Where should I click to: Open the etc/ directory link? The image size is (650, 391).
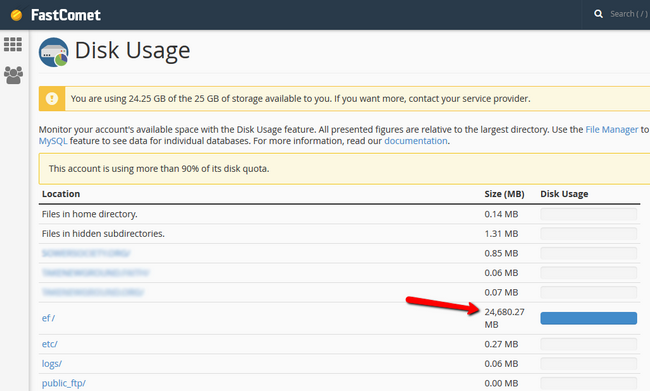(x=49, y=344)
